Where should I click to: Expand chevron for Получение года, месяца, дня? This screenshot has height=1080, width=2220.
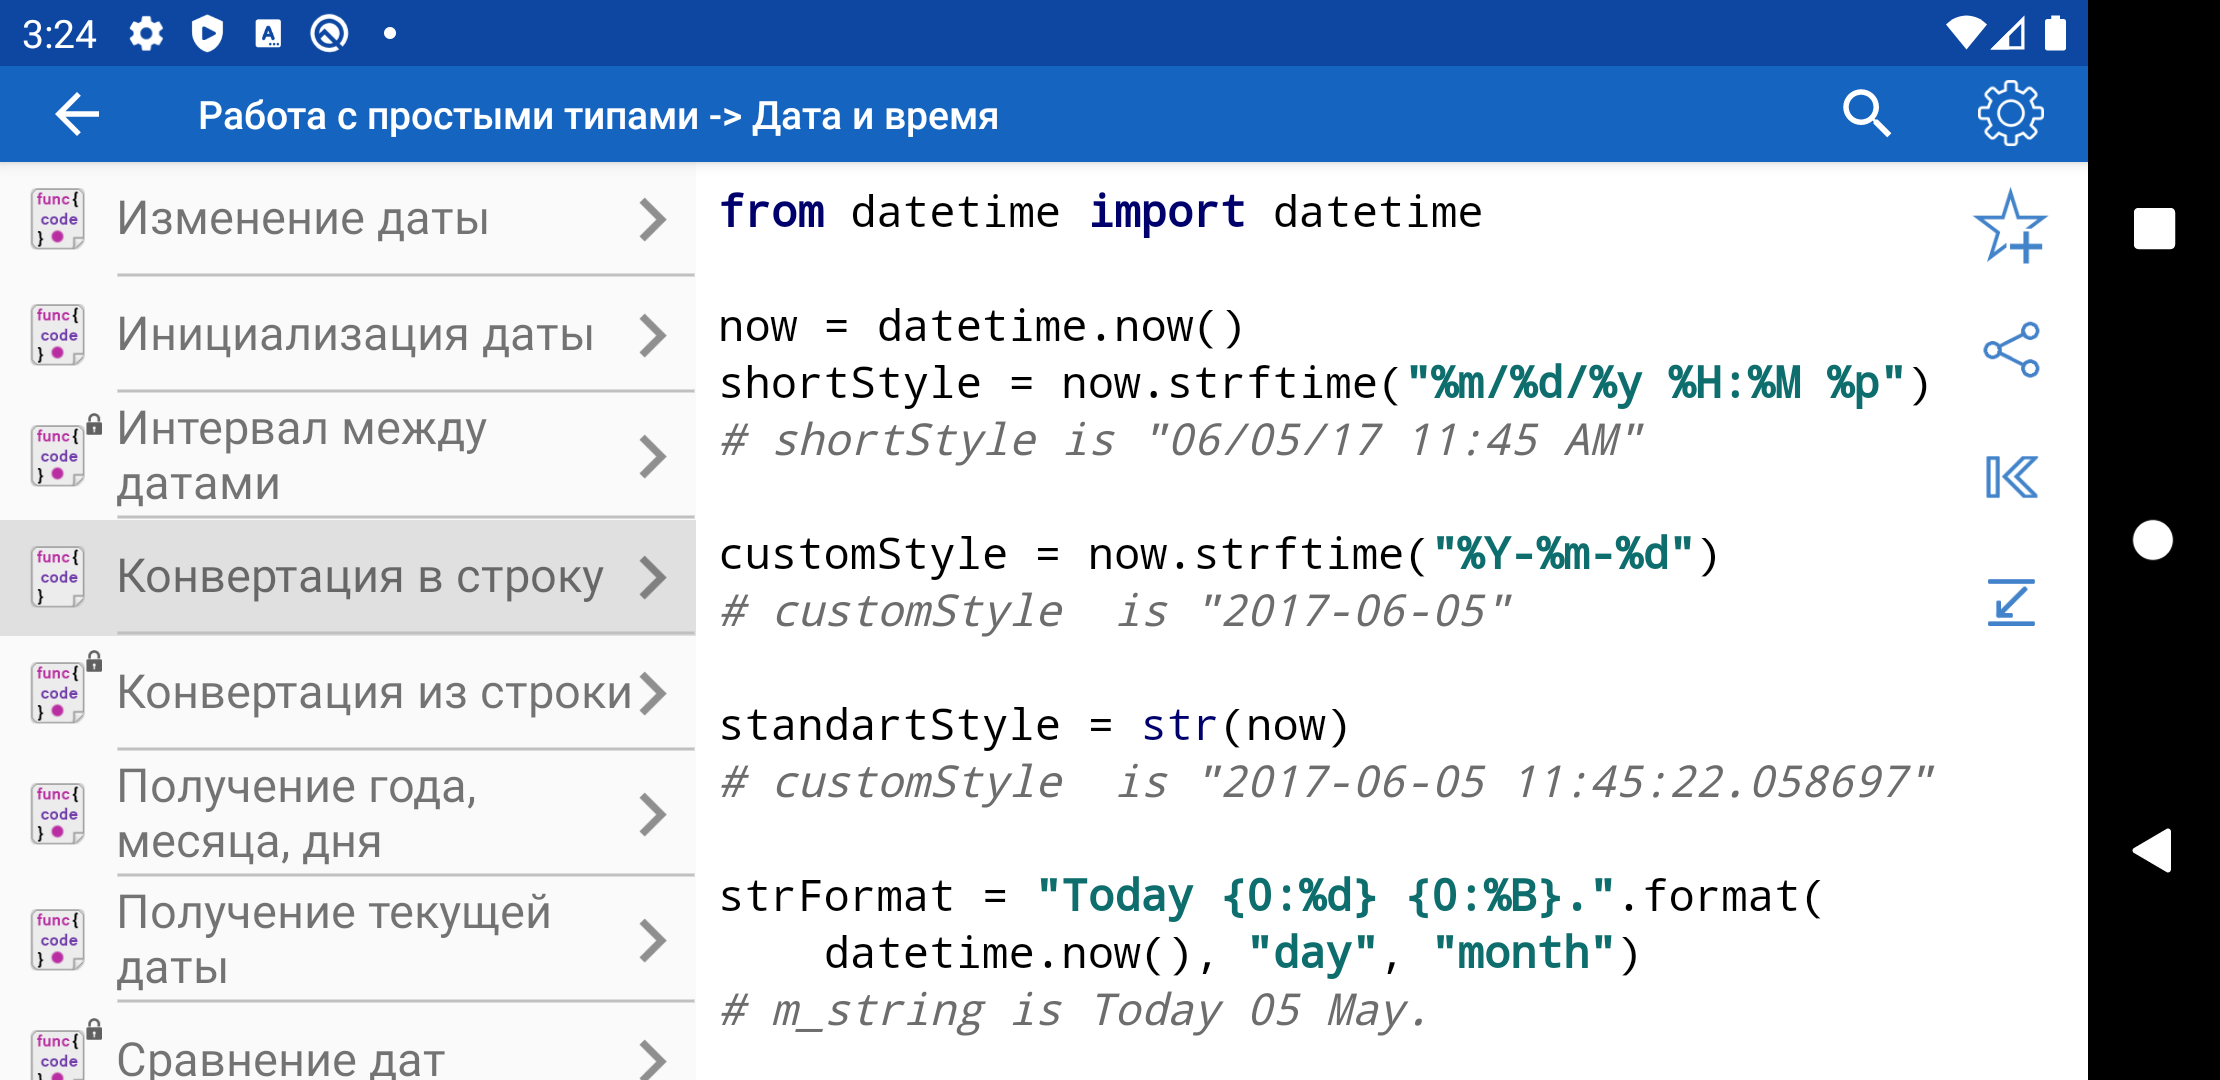pos(652,814)
